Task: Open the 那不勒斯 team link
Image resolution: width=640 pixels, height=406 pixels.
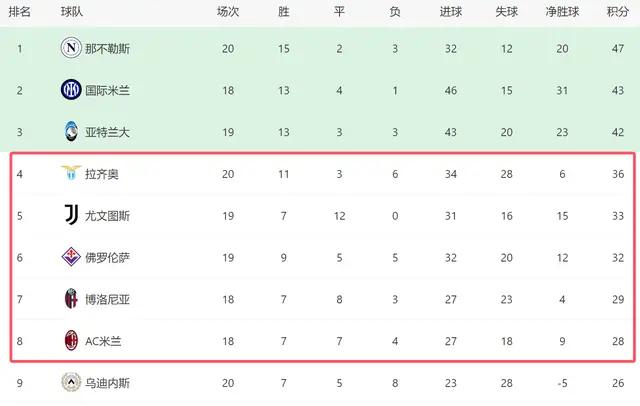Action: 108,47
